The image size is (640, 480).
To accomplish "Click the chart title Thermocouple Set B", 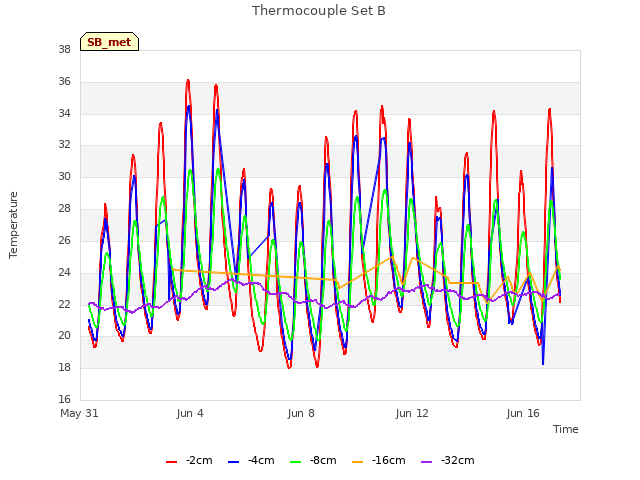I will pos(319,10).
